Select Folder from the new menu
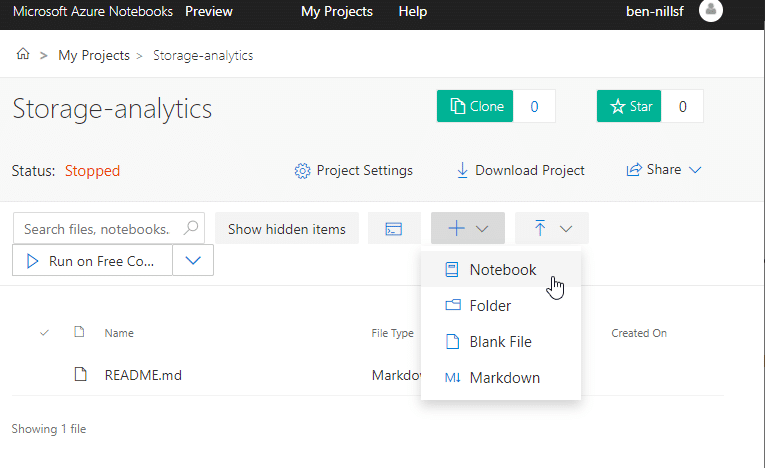This screenshot has height=468, width=765. click(x=501, y=305)
